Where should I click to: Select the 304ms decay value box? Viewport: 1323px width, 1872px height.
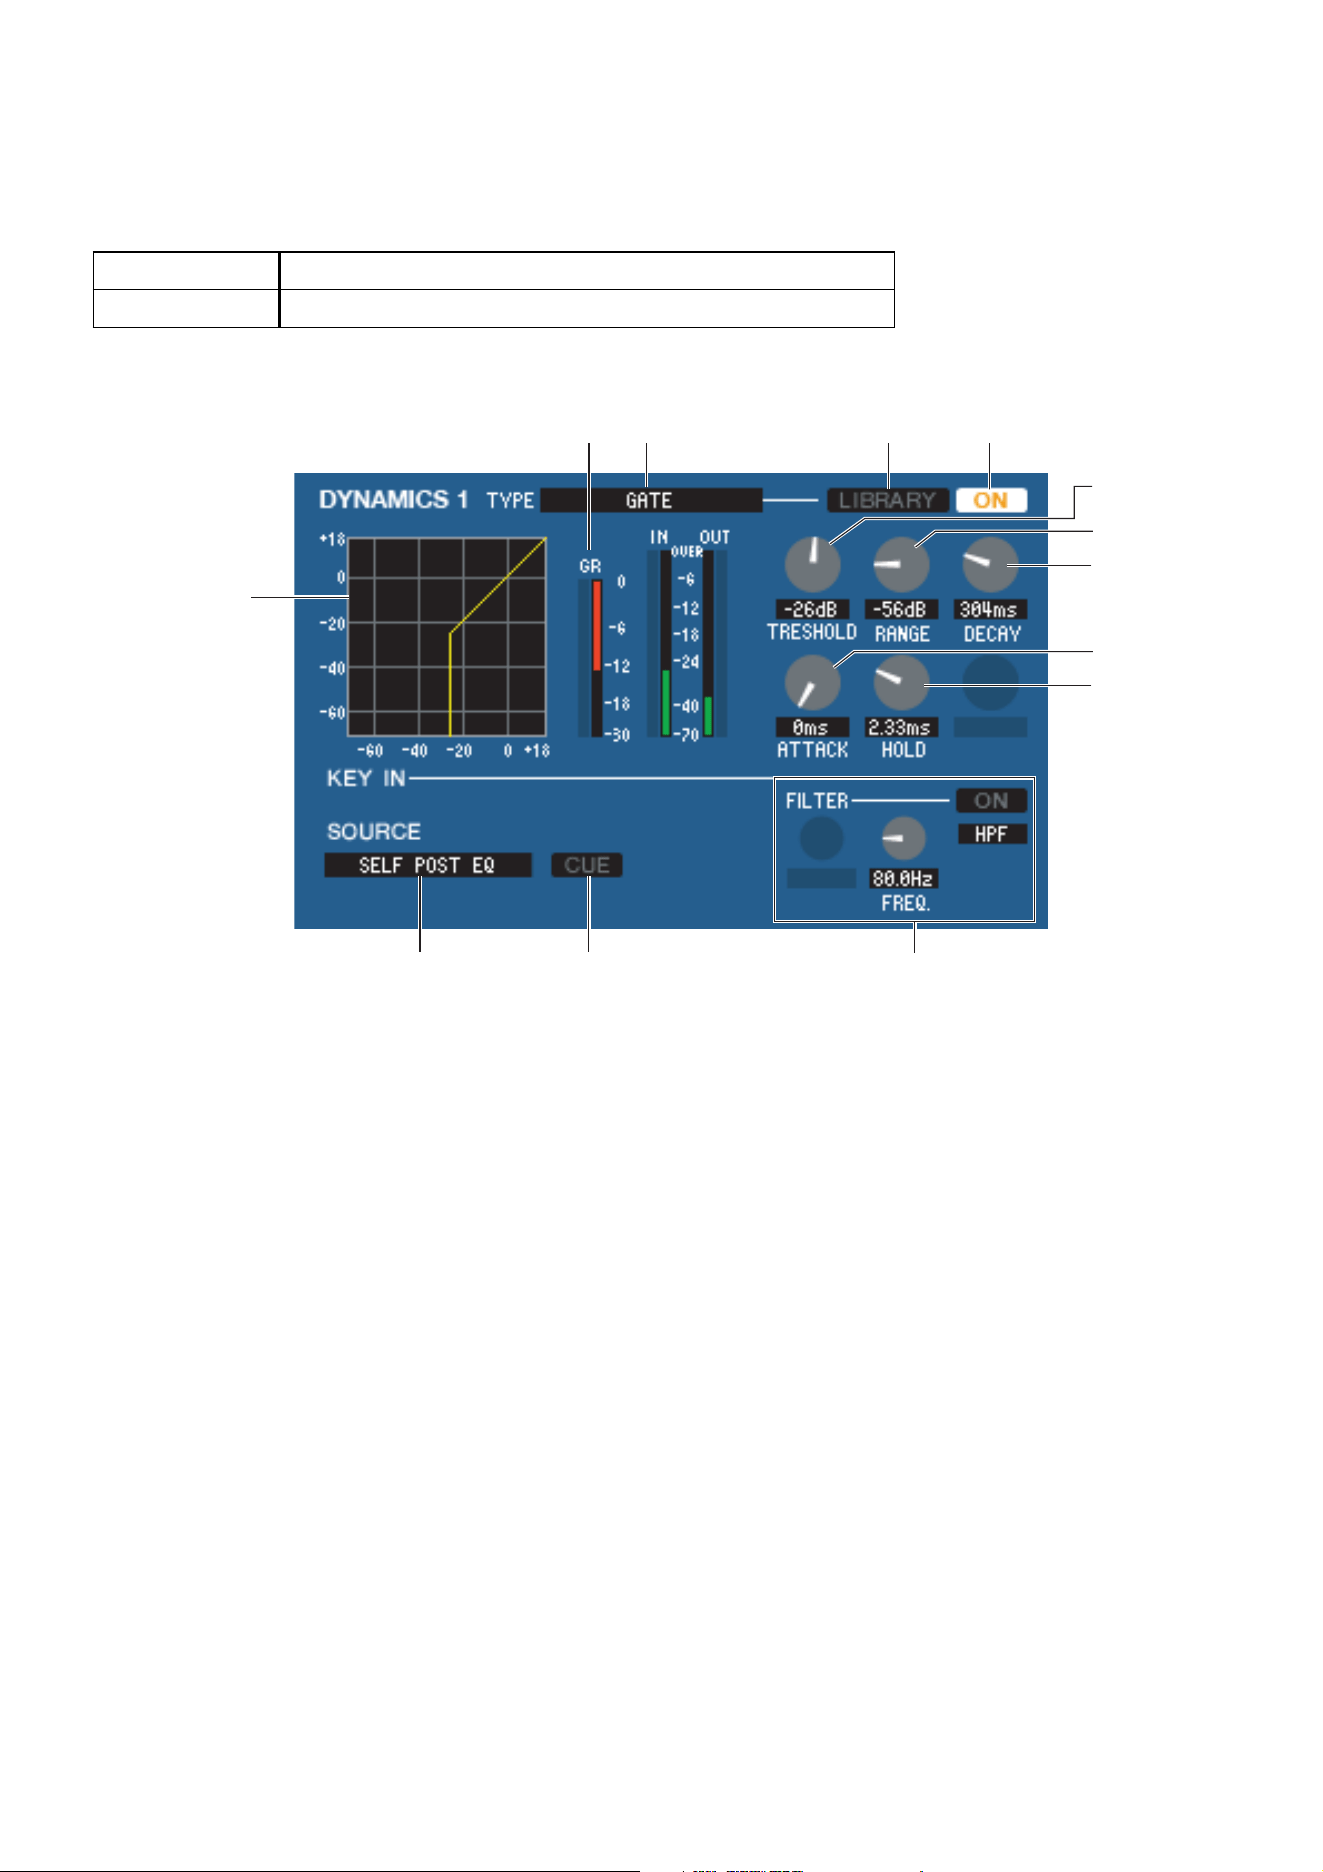[x=990, y=609]
